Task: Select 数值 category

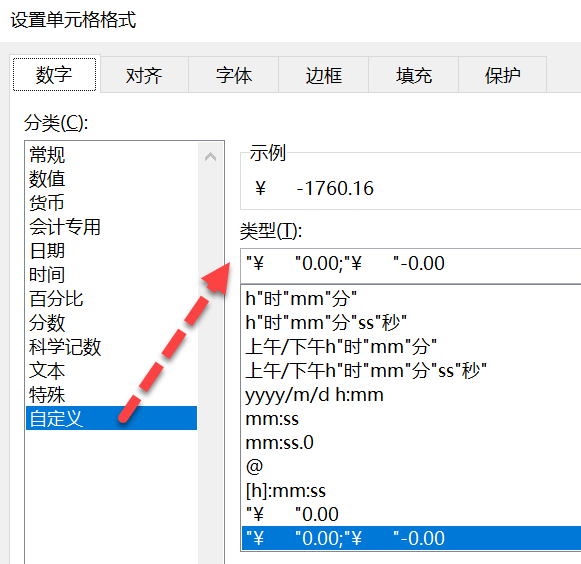Action: 111,179
